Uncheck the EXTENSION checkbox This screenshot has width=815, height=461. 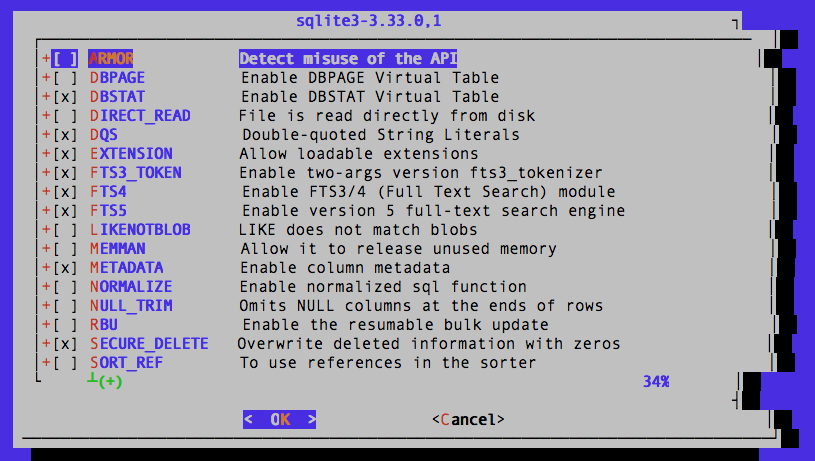64,154
